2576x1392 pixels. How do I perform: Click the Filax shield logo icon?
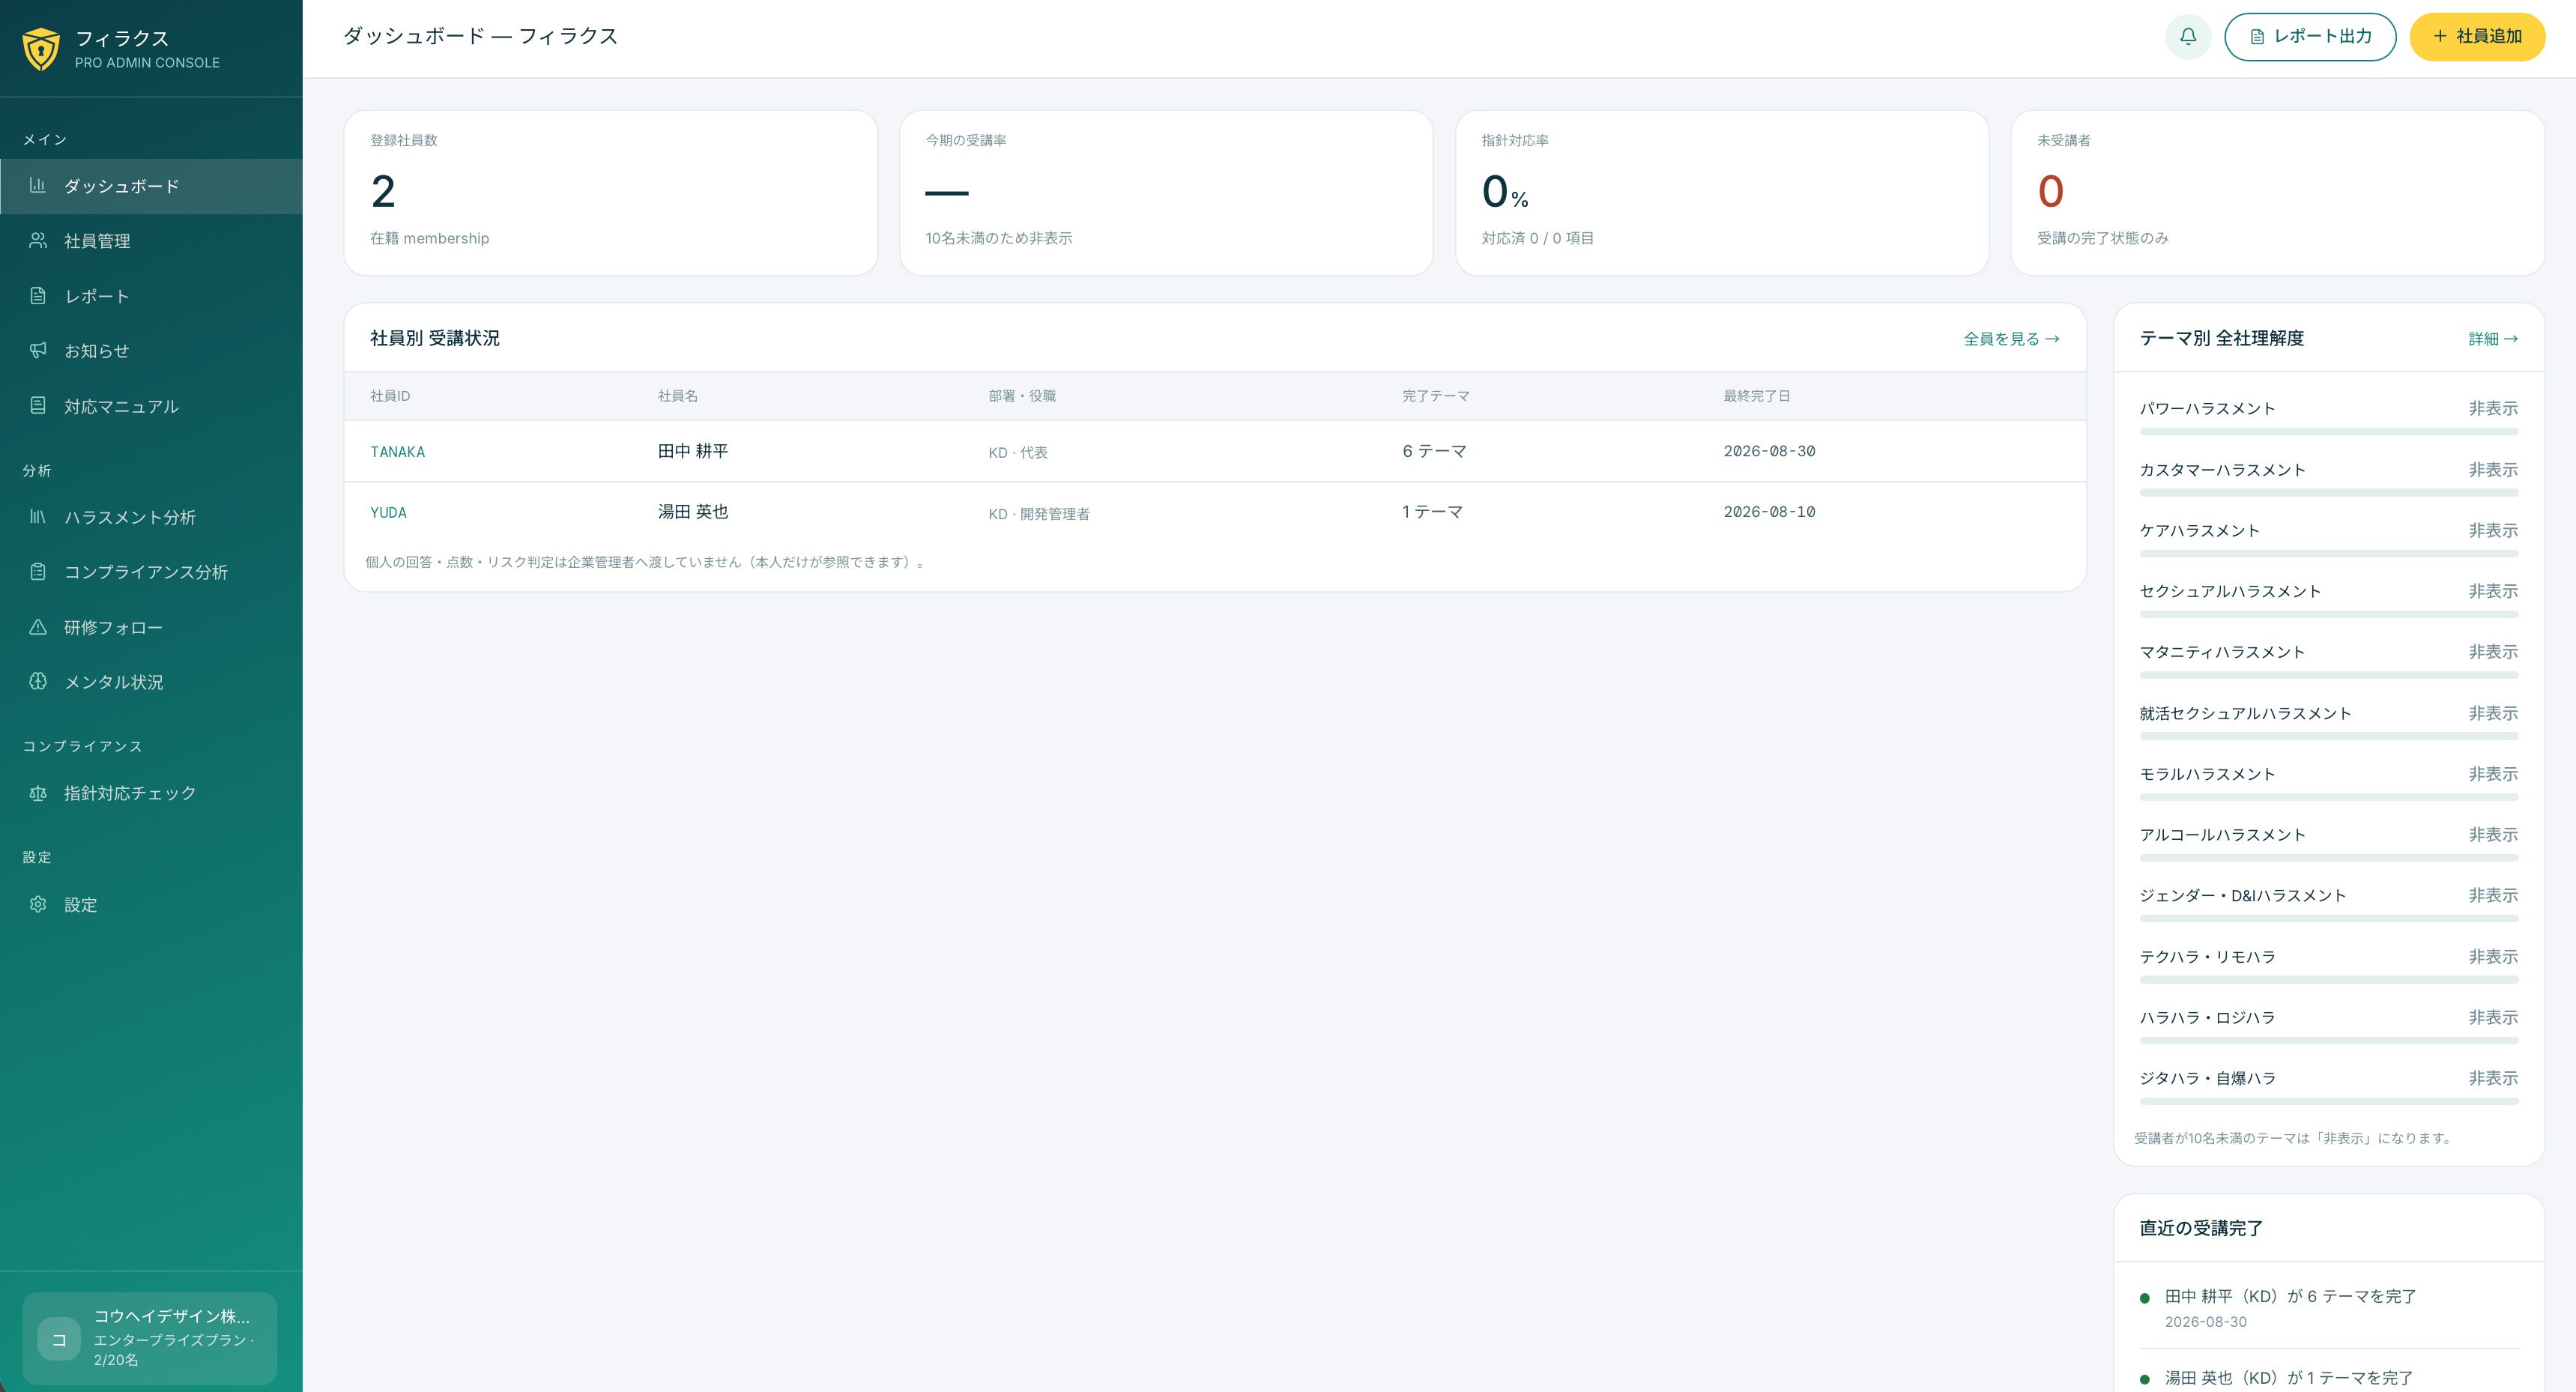pyautogui.click(x=41, y=49)
